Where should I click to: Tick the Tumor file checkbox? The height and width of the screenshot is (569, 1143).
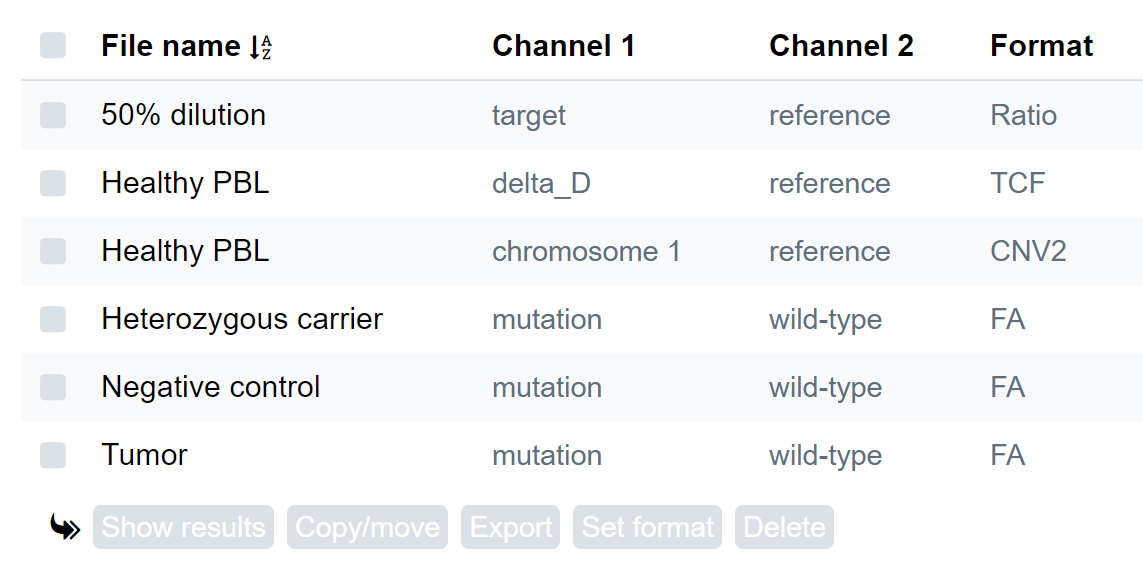tap(53, 455)
